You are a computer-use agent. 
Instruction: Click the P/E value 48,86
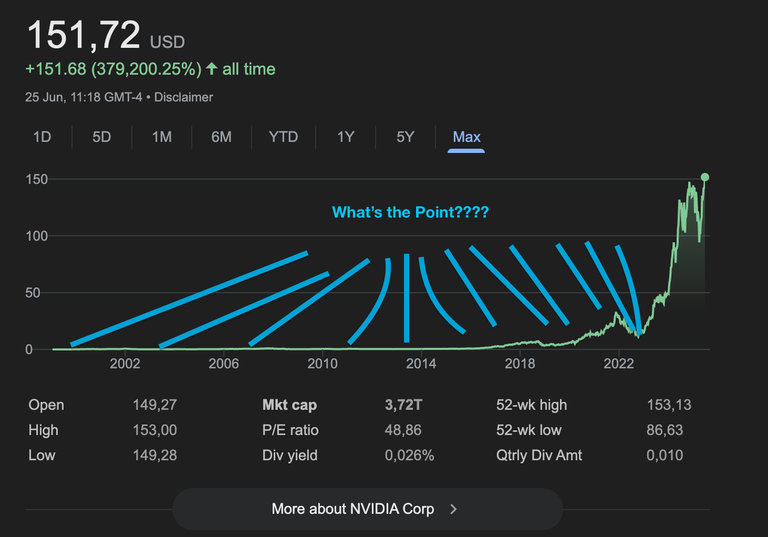pos(403,430)
